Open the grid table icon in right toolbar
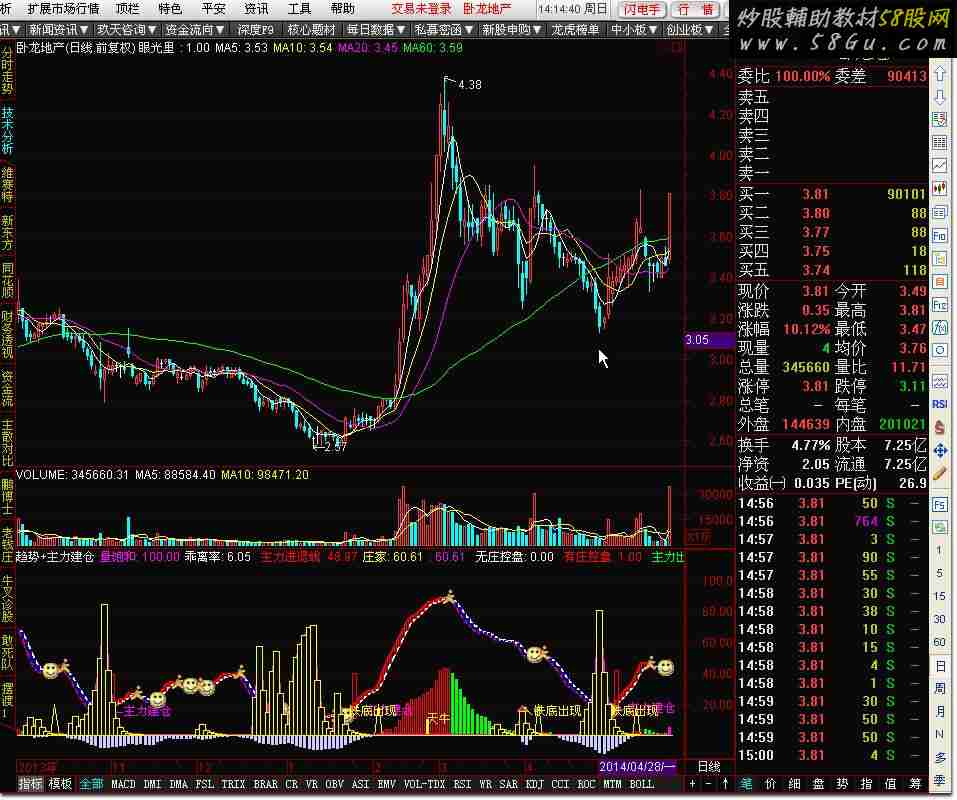The height and width of the screenshot is (800, 957). tap(940, 143)
